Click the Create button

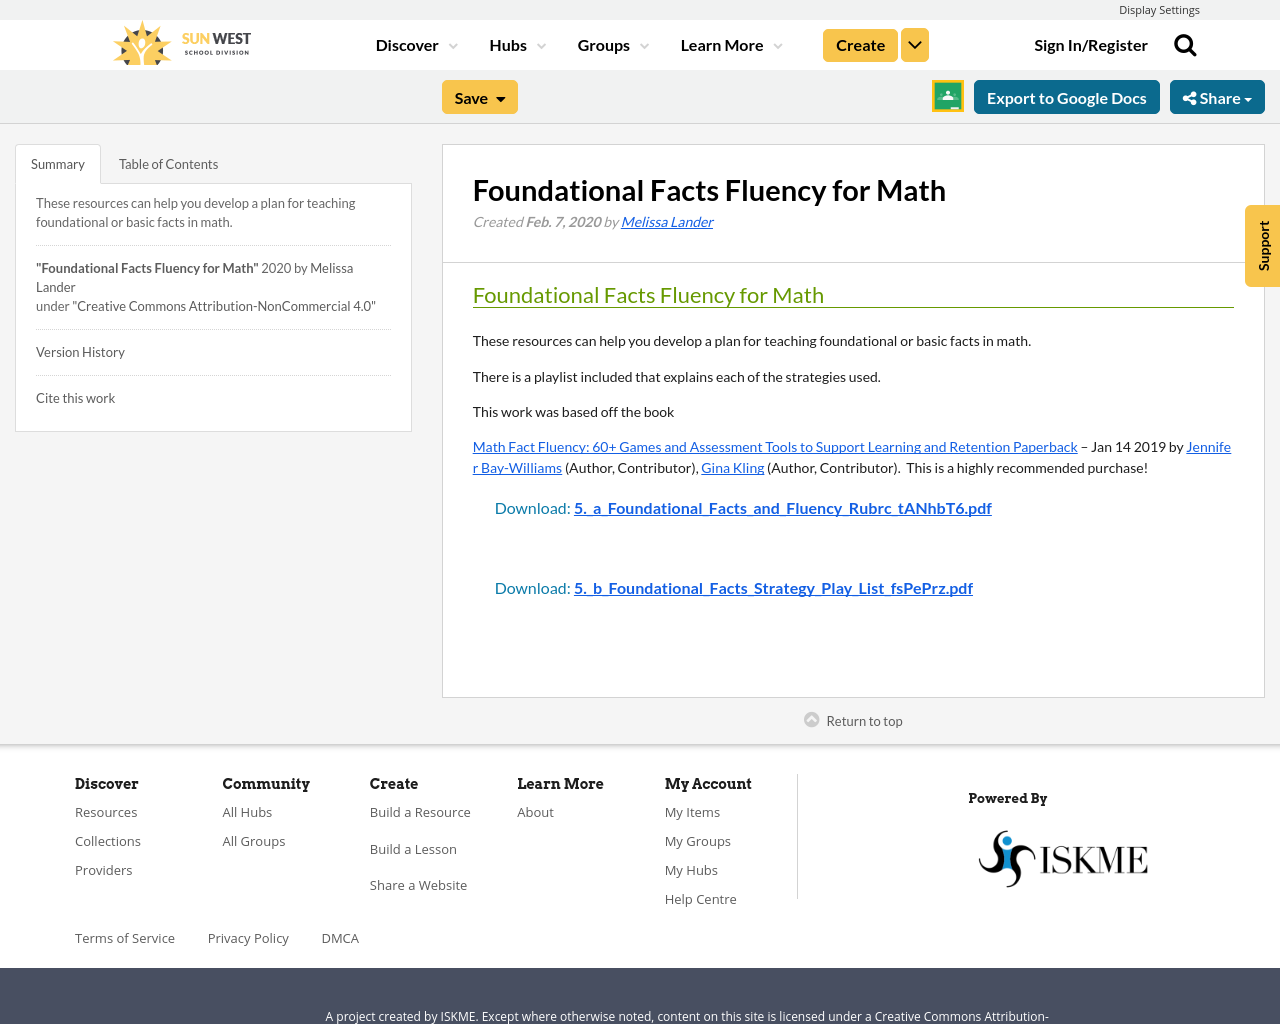pyautogui.click(x=859, y=44)
